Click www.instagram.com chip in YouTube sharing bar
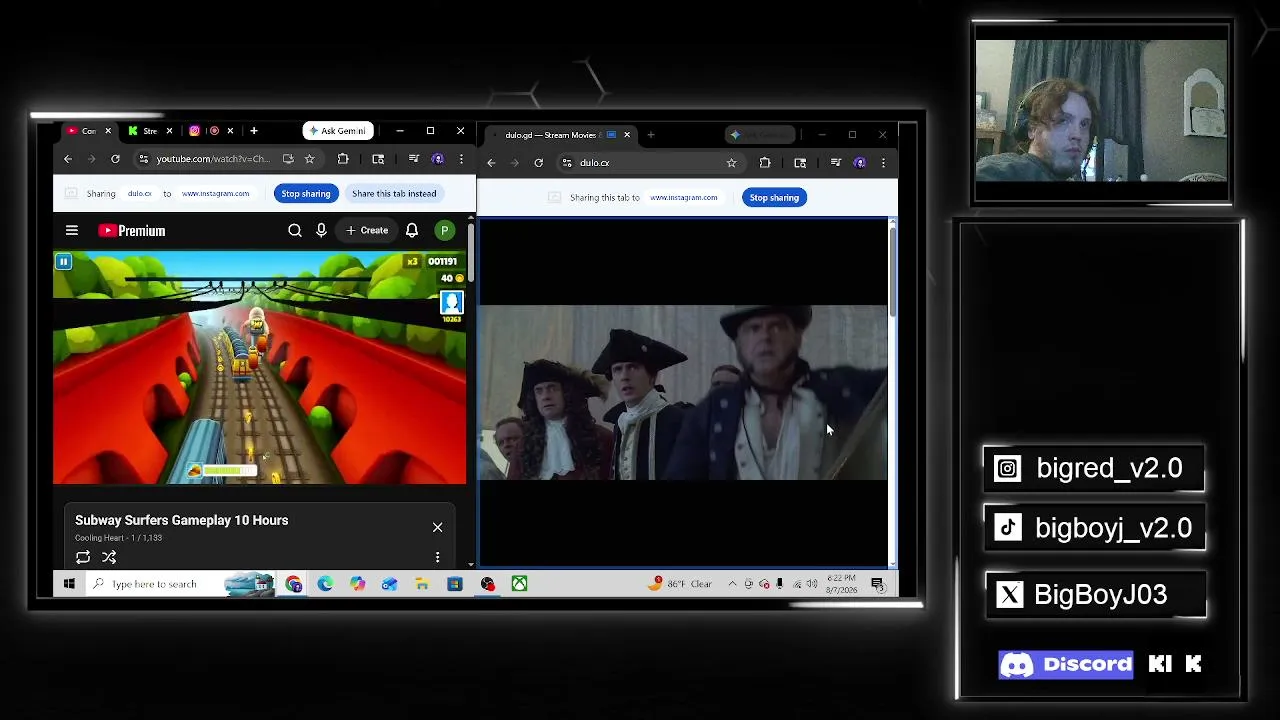1280x720 pixels. (215, 194)
